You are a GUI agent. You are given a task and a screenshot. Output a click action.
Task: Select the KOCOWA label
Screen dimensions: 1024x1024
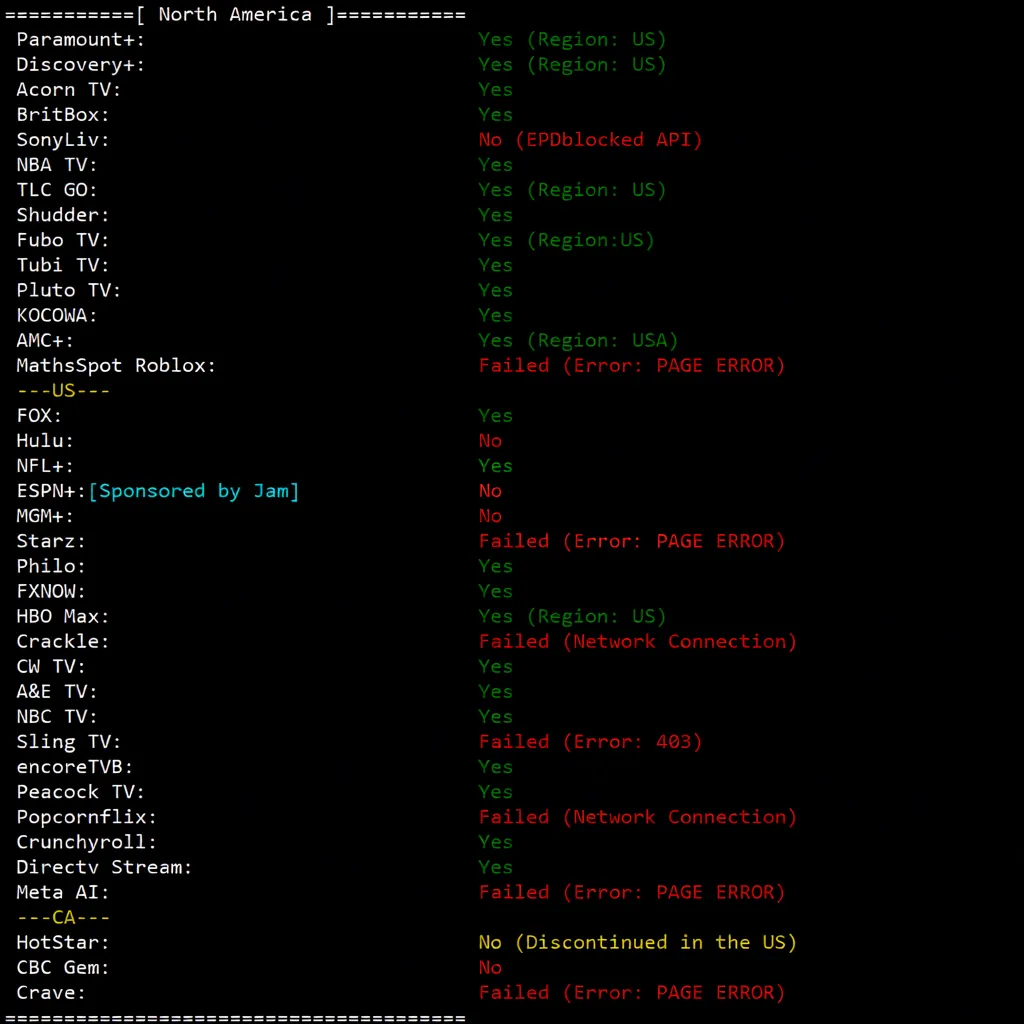[x=57, y=315]
